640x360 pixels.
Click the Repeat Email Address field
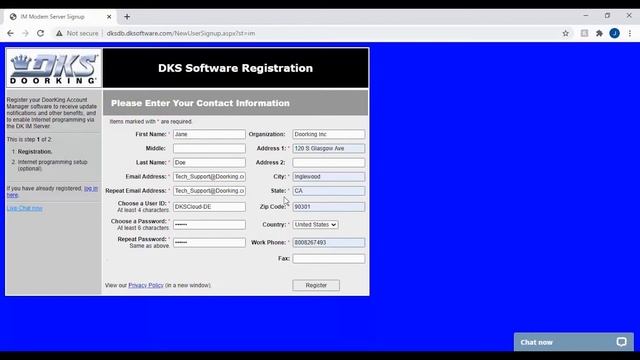click(x=209, y=191)
